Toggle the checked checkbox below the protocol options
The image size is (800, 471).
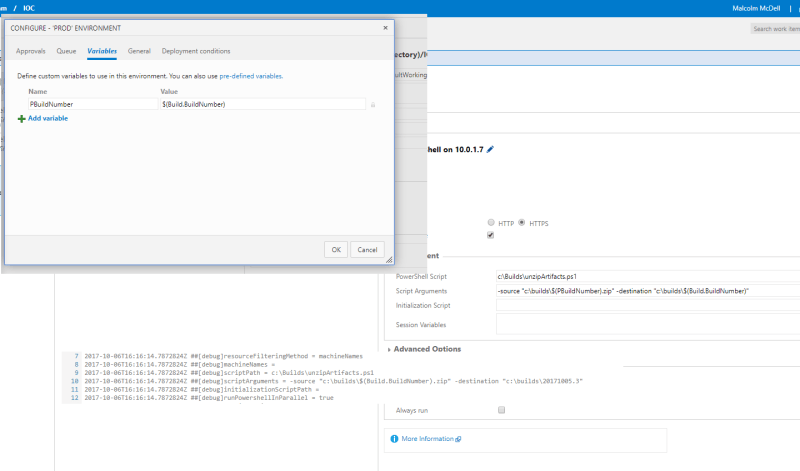(x=490, y=235)
